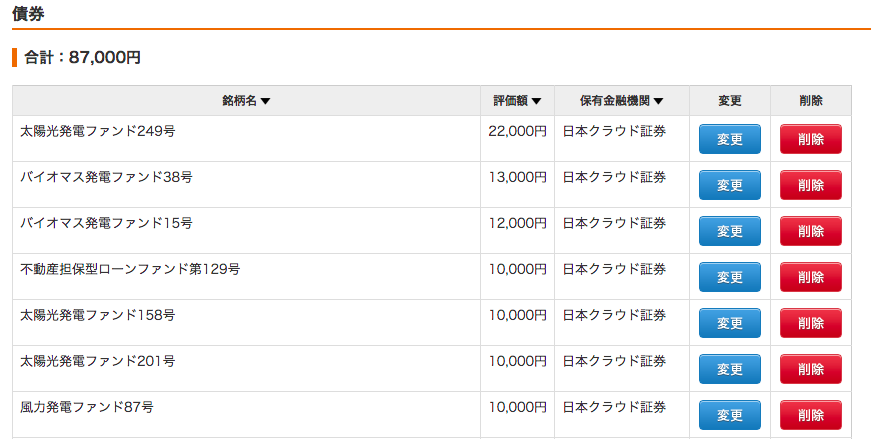Select the 太陽光発電ファンド249号 name cell

[x=246, y=139]
